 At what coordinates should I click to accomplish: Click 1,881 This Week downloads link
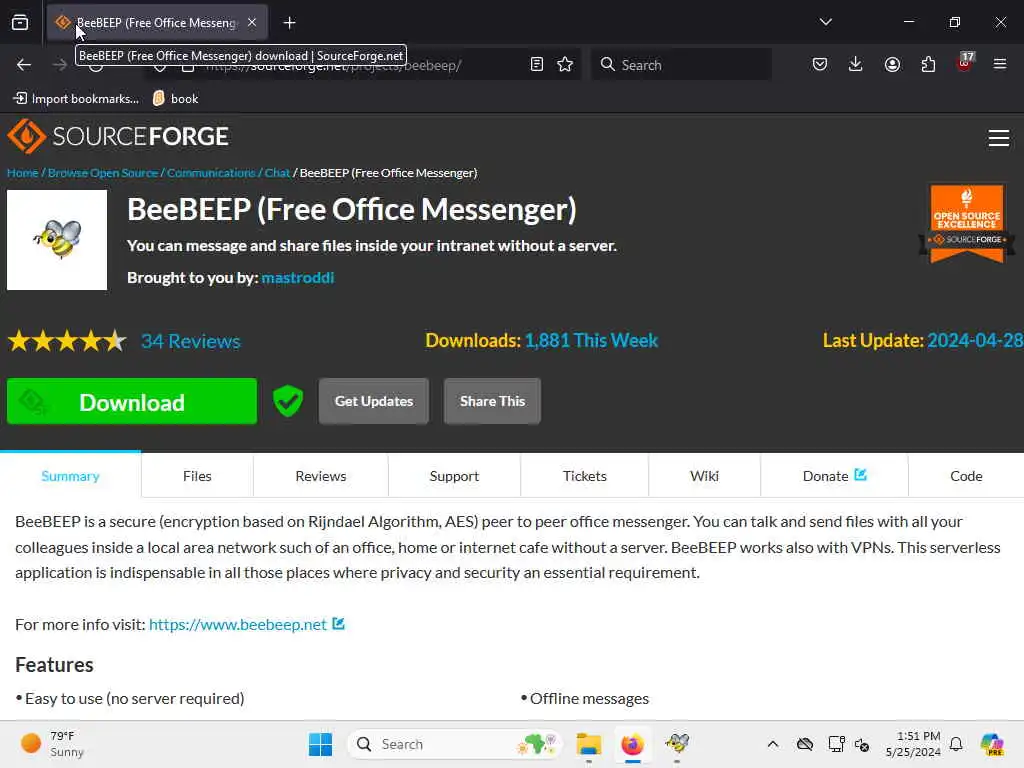591,340
